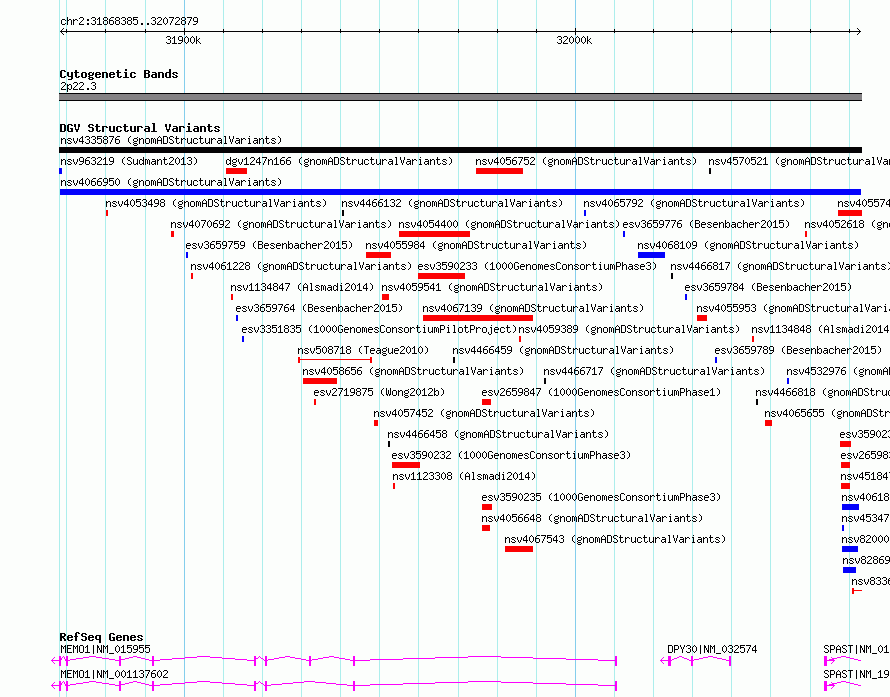Viewport: 890px width, 697px height.
Task: Open nsv4057452 variant label
Action: click(484, 413)
